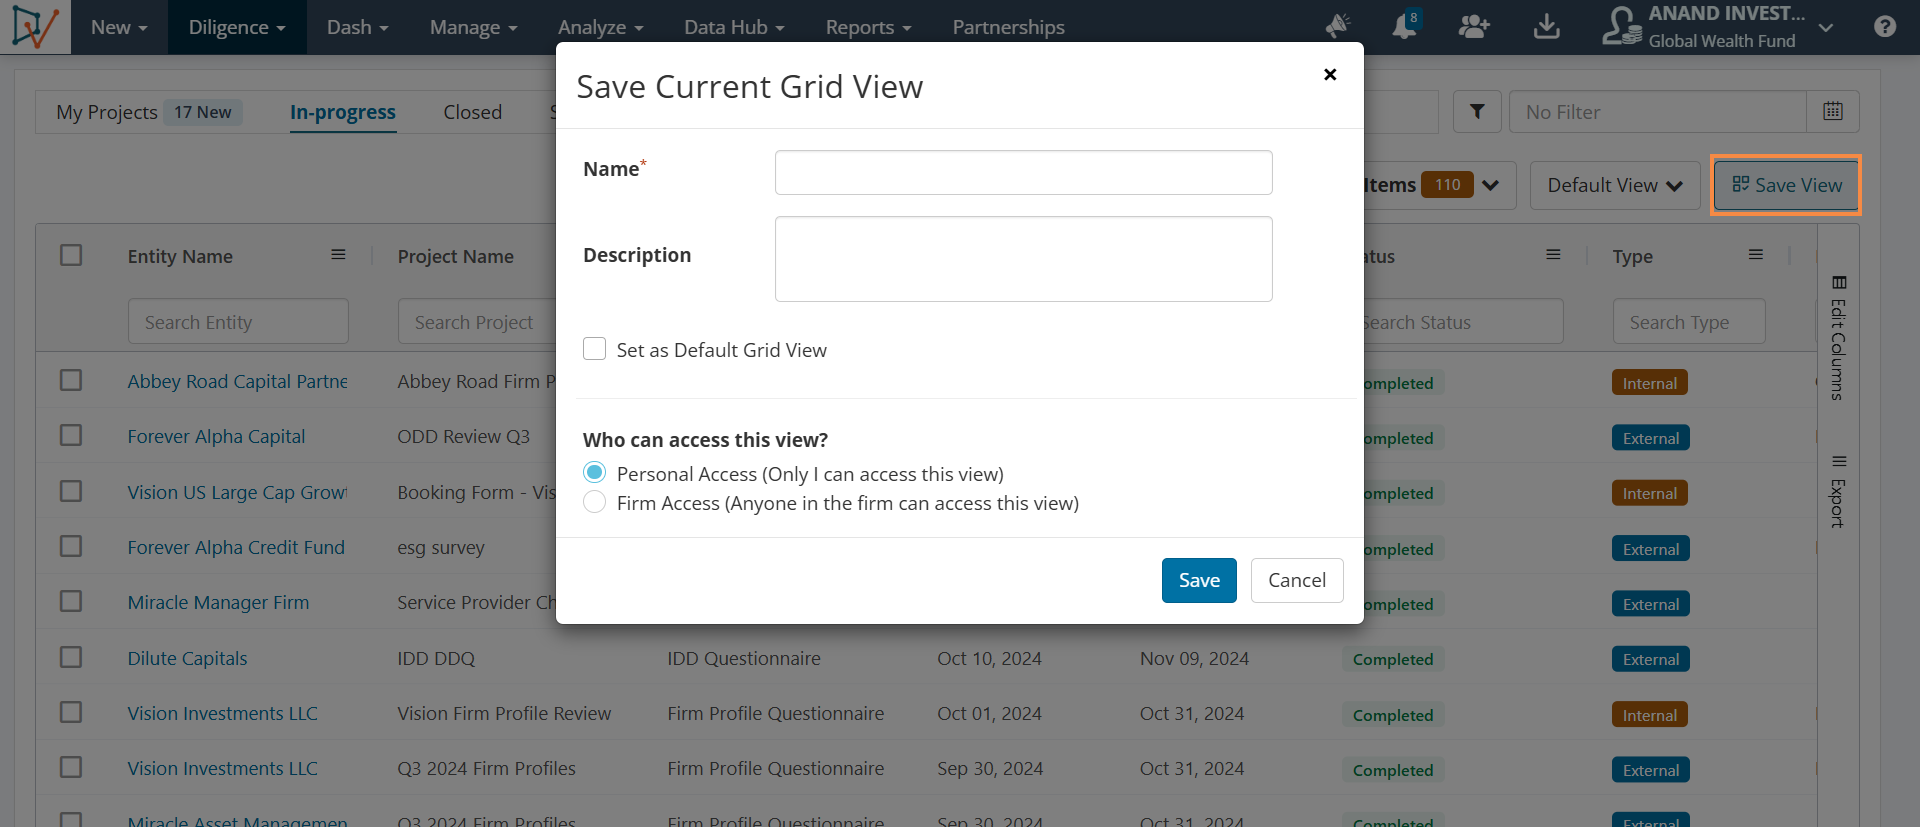Check the Abbey Road Capital Partners row

coord(71,381)
